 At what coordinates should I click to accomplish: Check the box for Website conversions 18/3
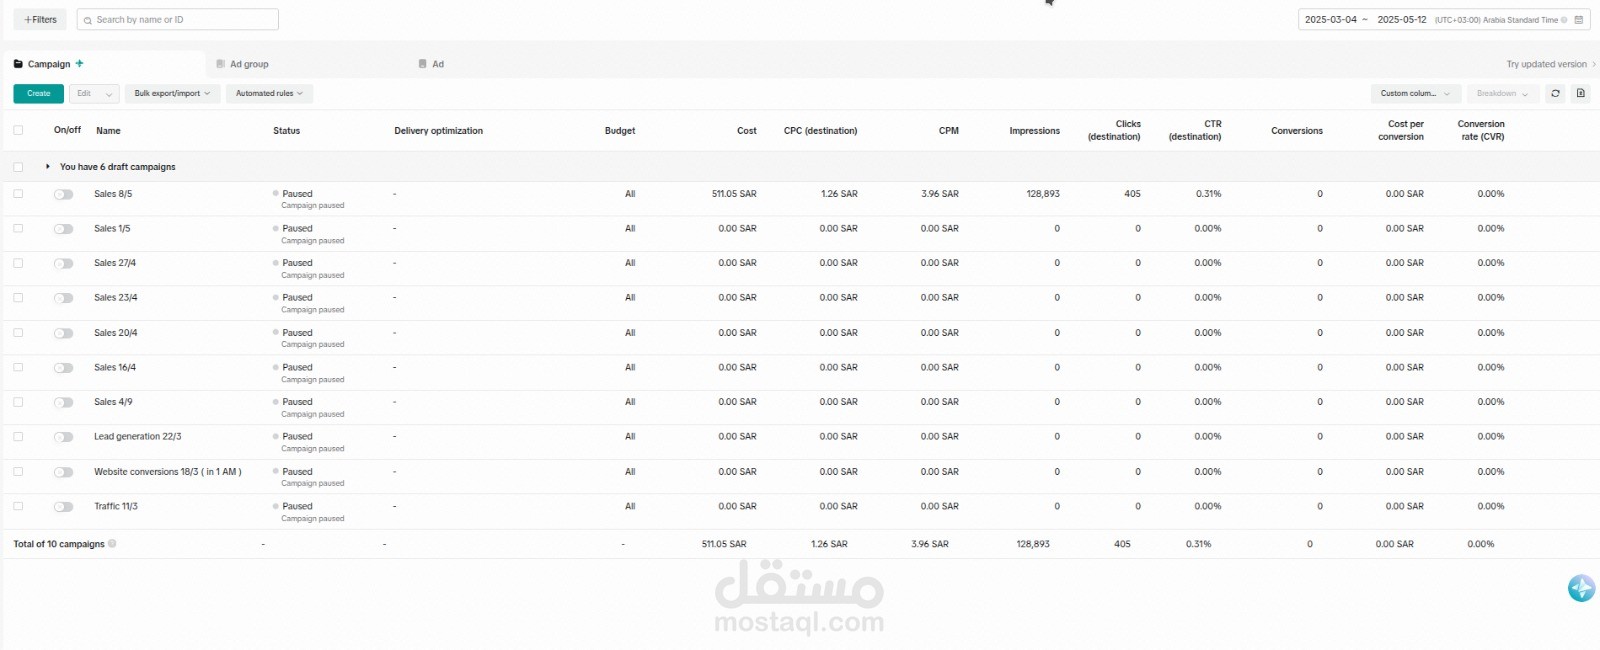[18, 471]
